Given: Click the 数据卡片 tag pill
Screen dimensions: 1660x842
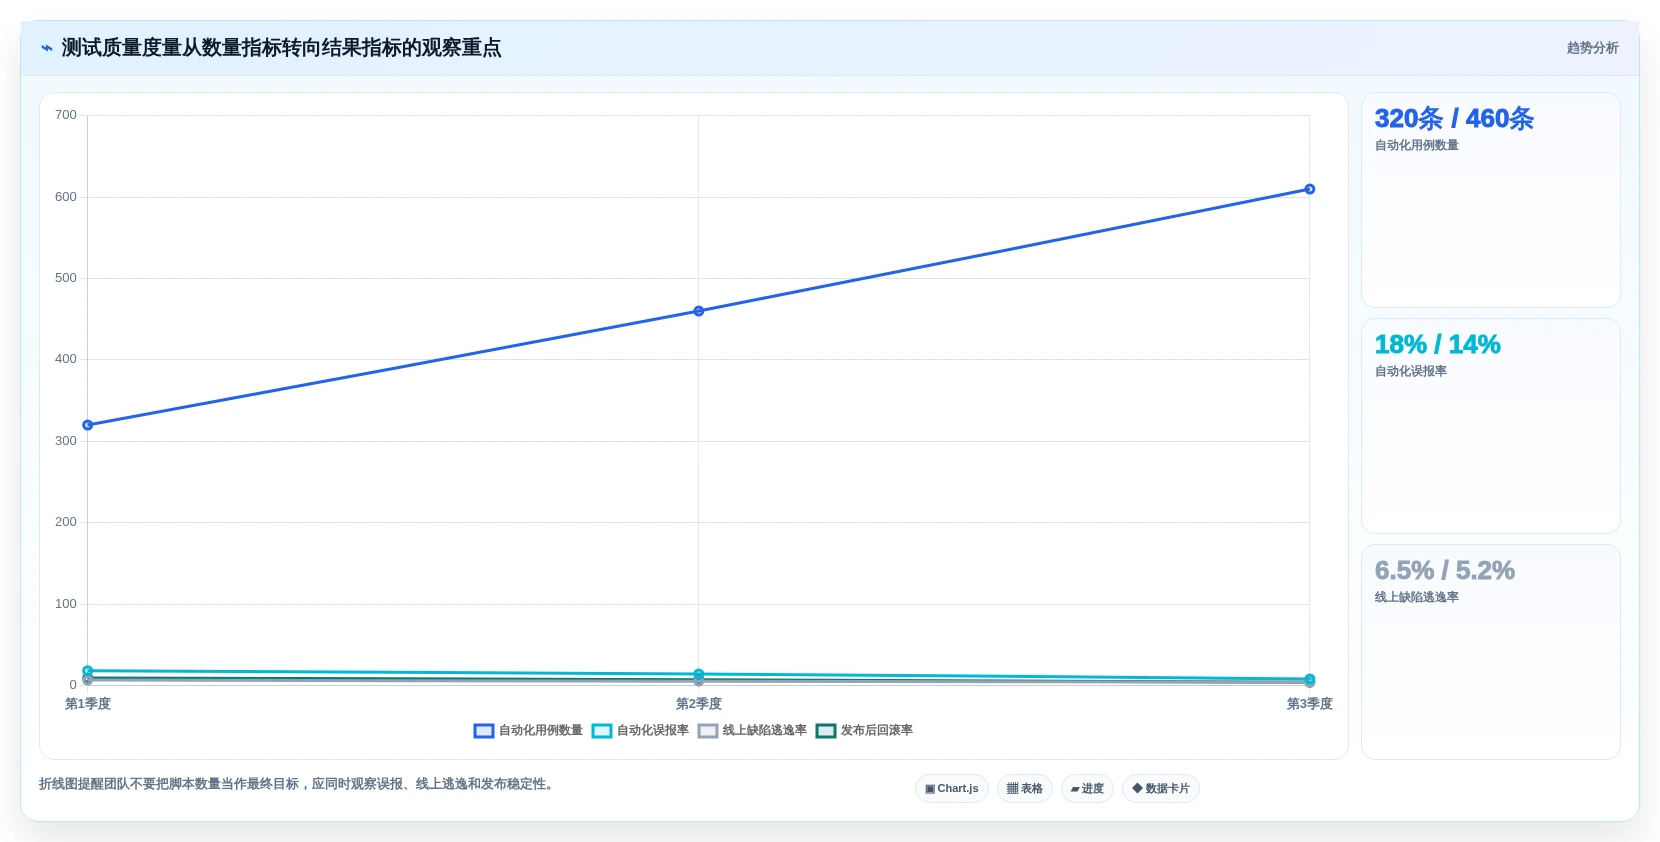Looking at the screenshot, I should pos(1161,789).
